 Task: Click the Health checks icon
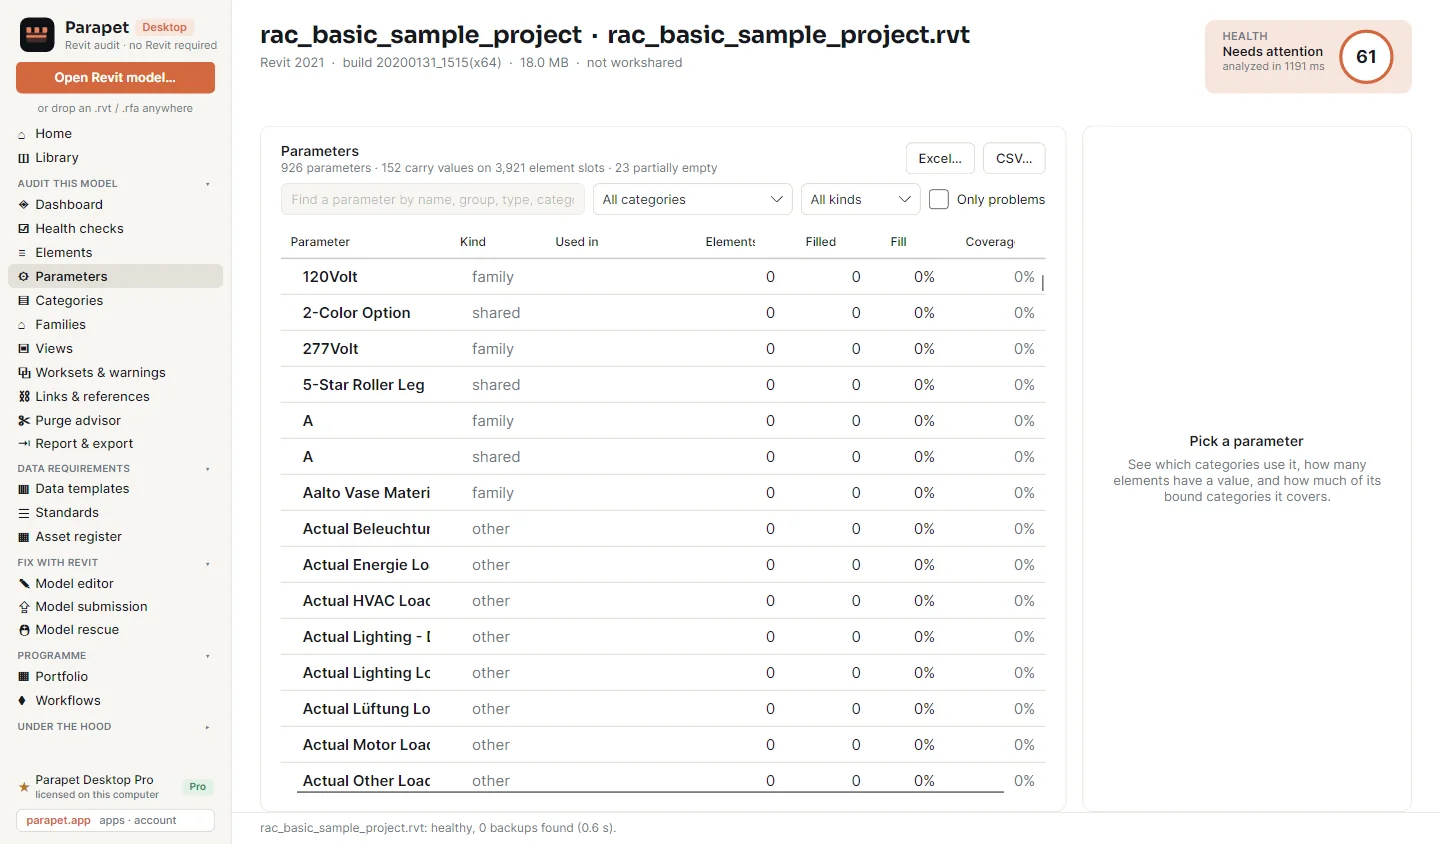point(23,229)
